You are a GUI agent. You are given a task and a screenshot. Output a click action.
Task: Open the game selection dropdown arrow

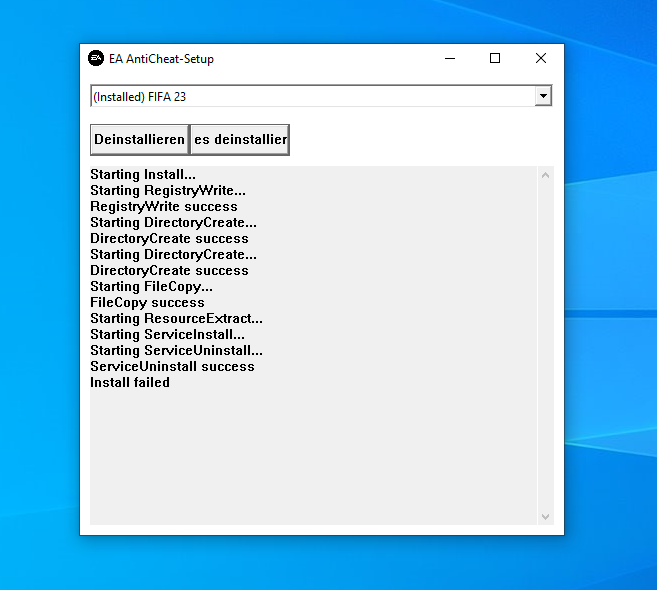(543, 96)
